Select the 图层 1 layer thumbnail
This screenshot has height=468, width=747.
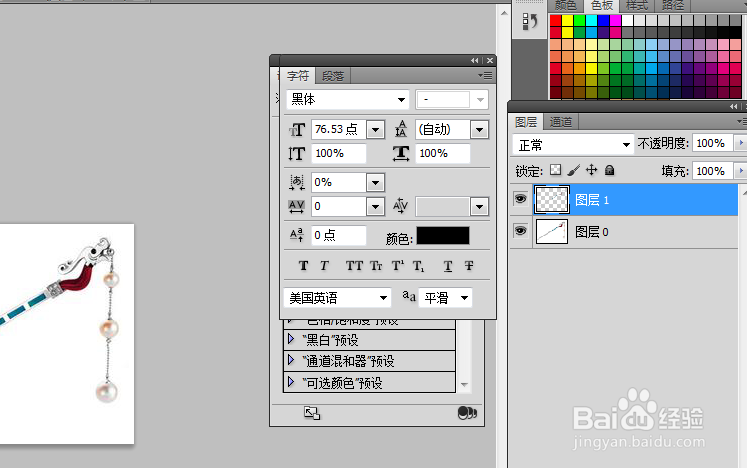coord(552,199)
